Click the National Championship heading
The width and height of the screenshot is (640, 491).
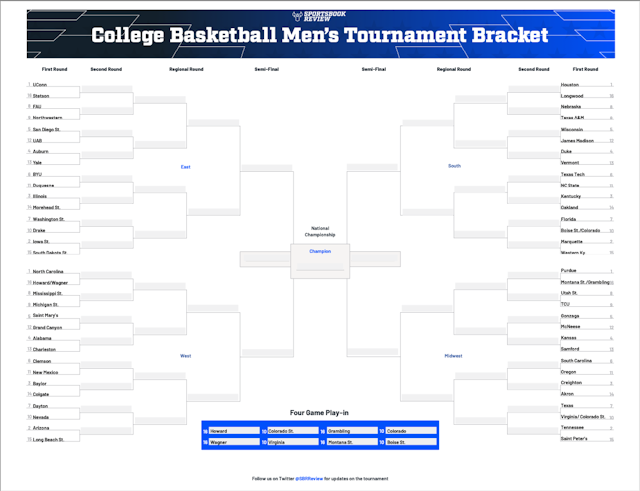coord(320,232)
